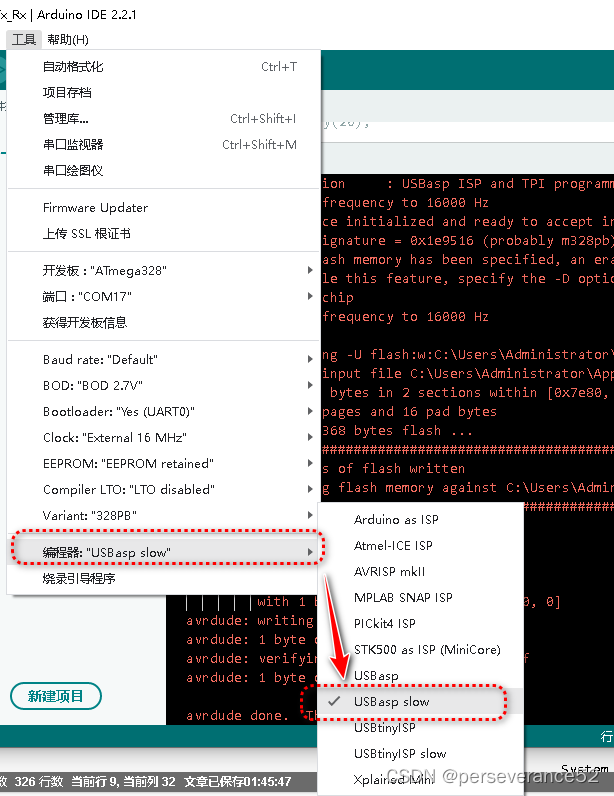The height and width of the screenshot is (796, 614).
Task: Expand Baud rate "Default" submenu
Action: pos(164,359)
